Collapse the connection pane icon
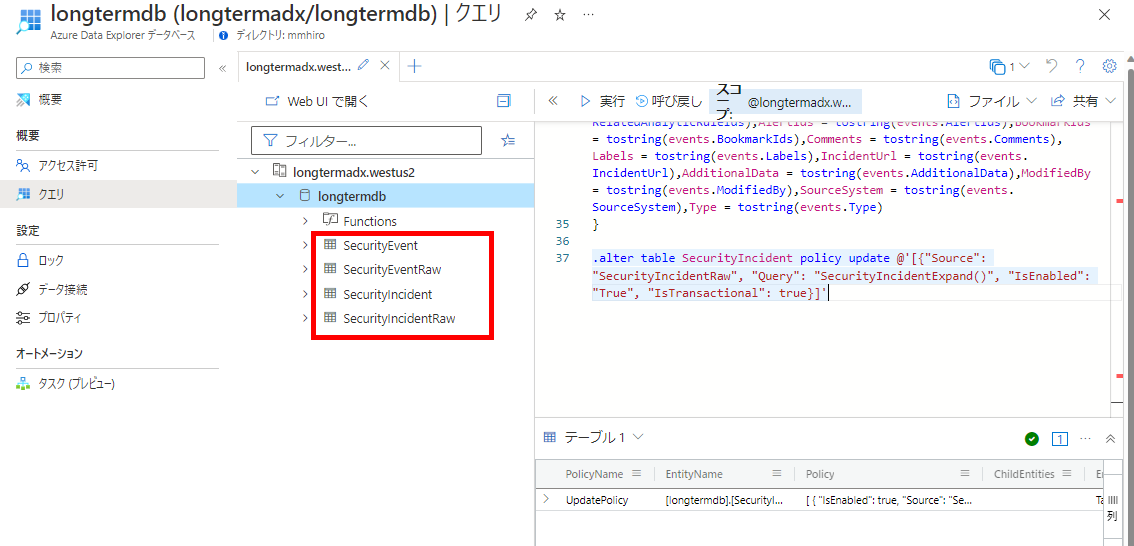Screen dimensions: 1134x546 click(504, 101)
